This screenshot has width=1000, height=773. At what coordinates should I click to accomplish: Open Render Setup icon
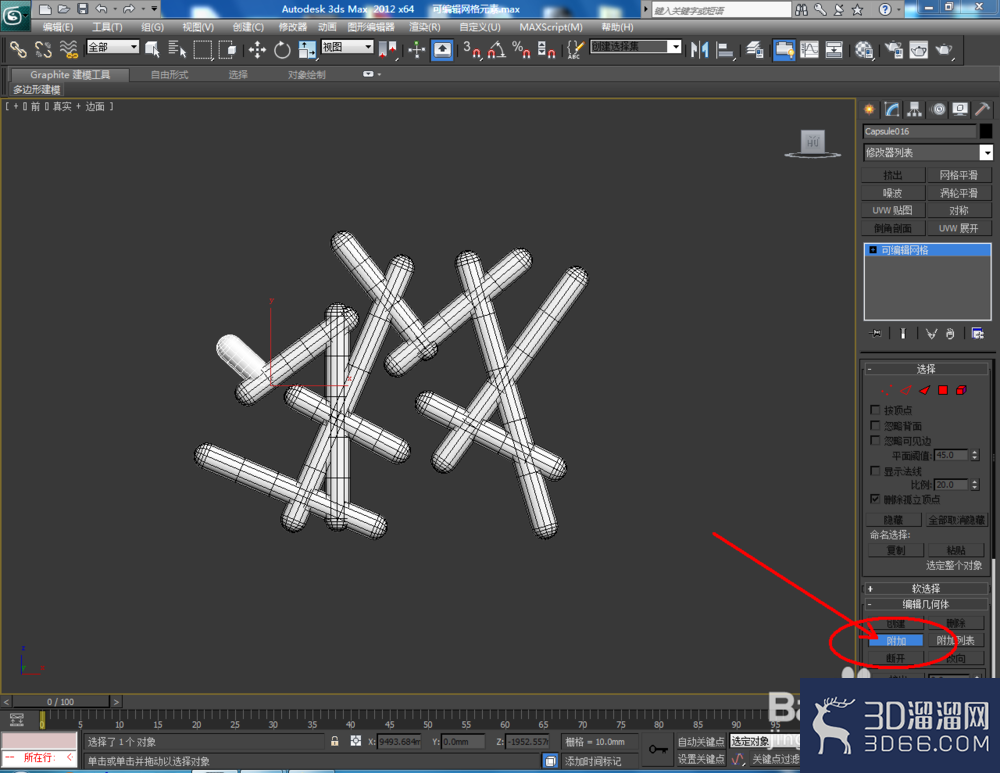click(894, 50)
